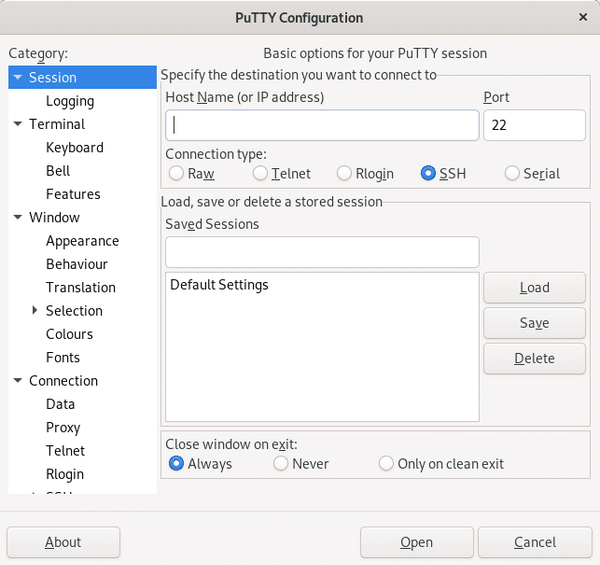Expand the Selection subcategory arrow
Viewport: 600px width, 565px height.
click(x=34, y=310)
